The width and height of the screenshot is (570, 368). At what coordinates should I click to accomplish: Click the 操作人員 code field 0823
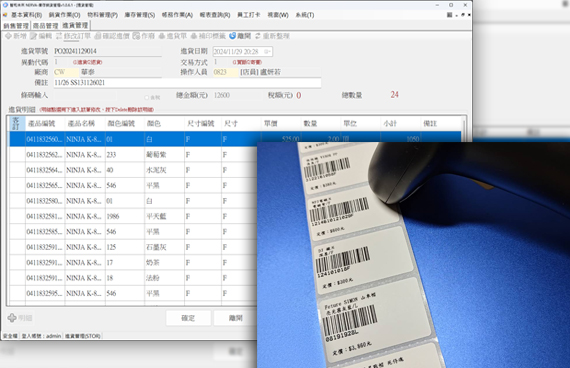[x=225, y=72]
